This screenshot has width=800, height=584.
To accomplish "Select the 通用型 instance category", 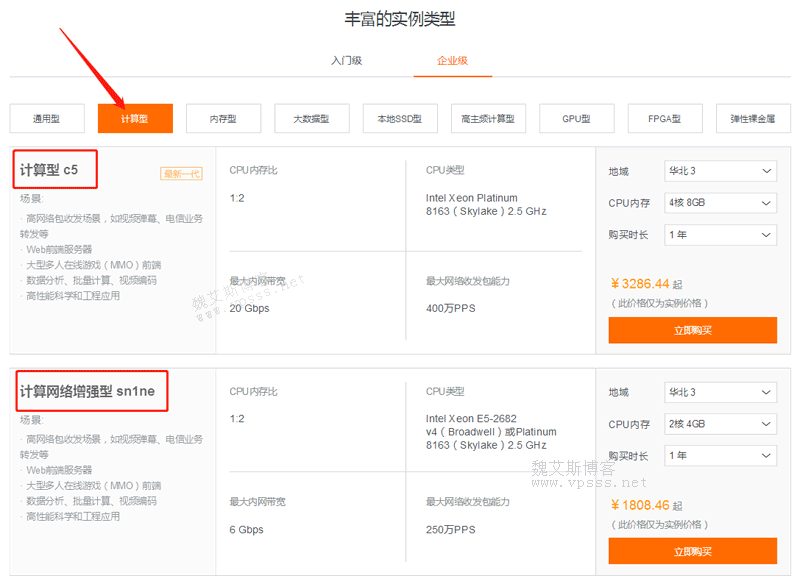I will point(47,119).
